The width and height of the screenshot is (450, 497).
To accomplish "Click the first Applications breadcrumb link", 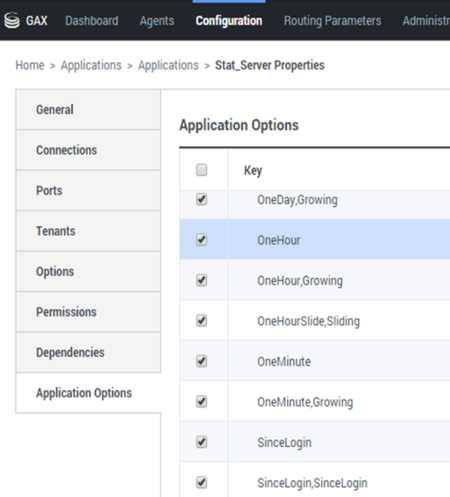I will (91, 65).
